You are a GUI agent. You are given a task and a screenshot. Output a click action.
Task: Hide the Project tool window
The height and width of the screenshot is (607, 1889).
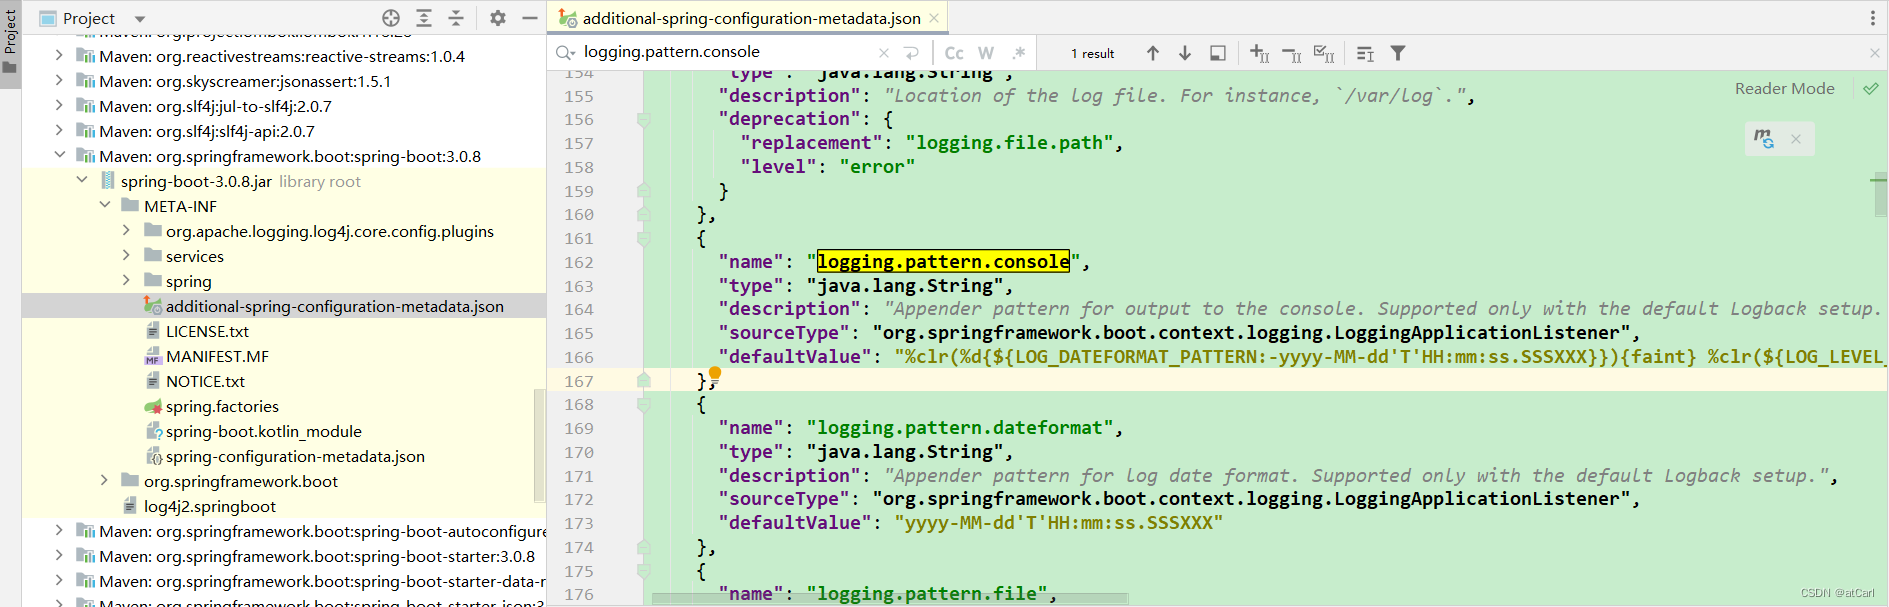click(x=530, y=18)
